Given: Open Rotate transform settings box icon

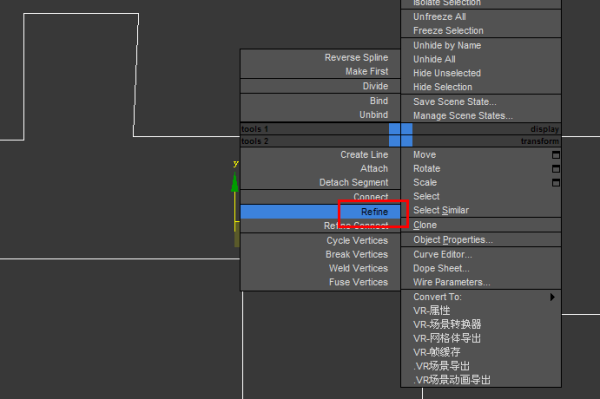Looking at the screenshot, I should (x=556, y=169).
